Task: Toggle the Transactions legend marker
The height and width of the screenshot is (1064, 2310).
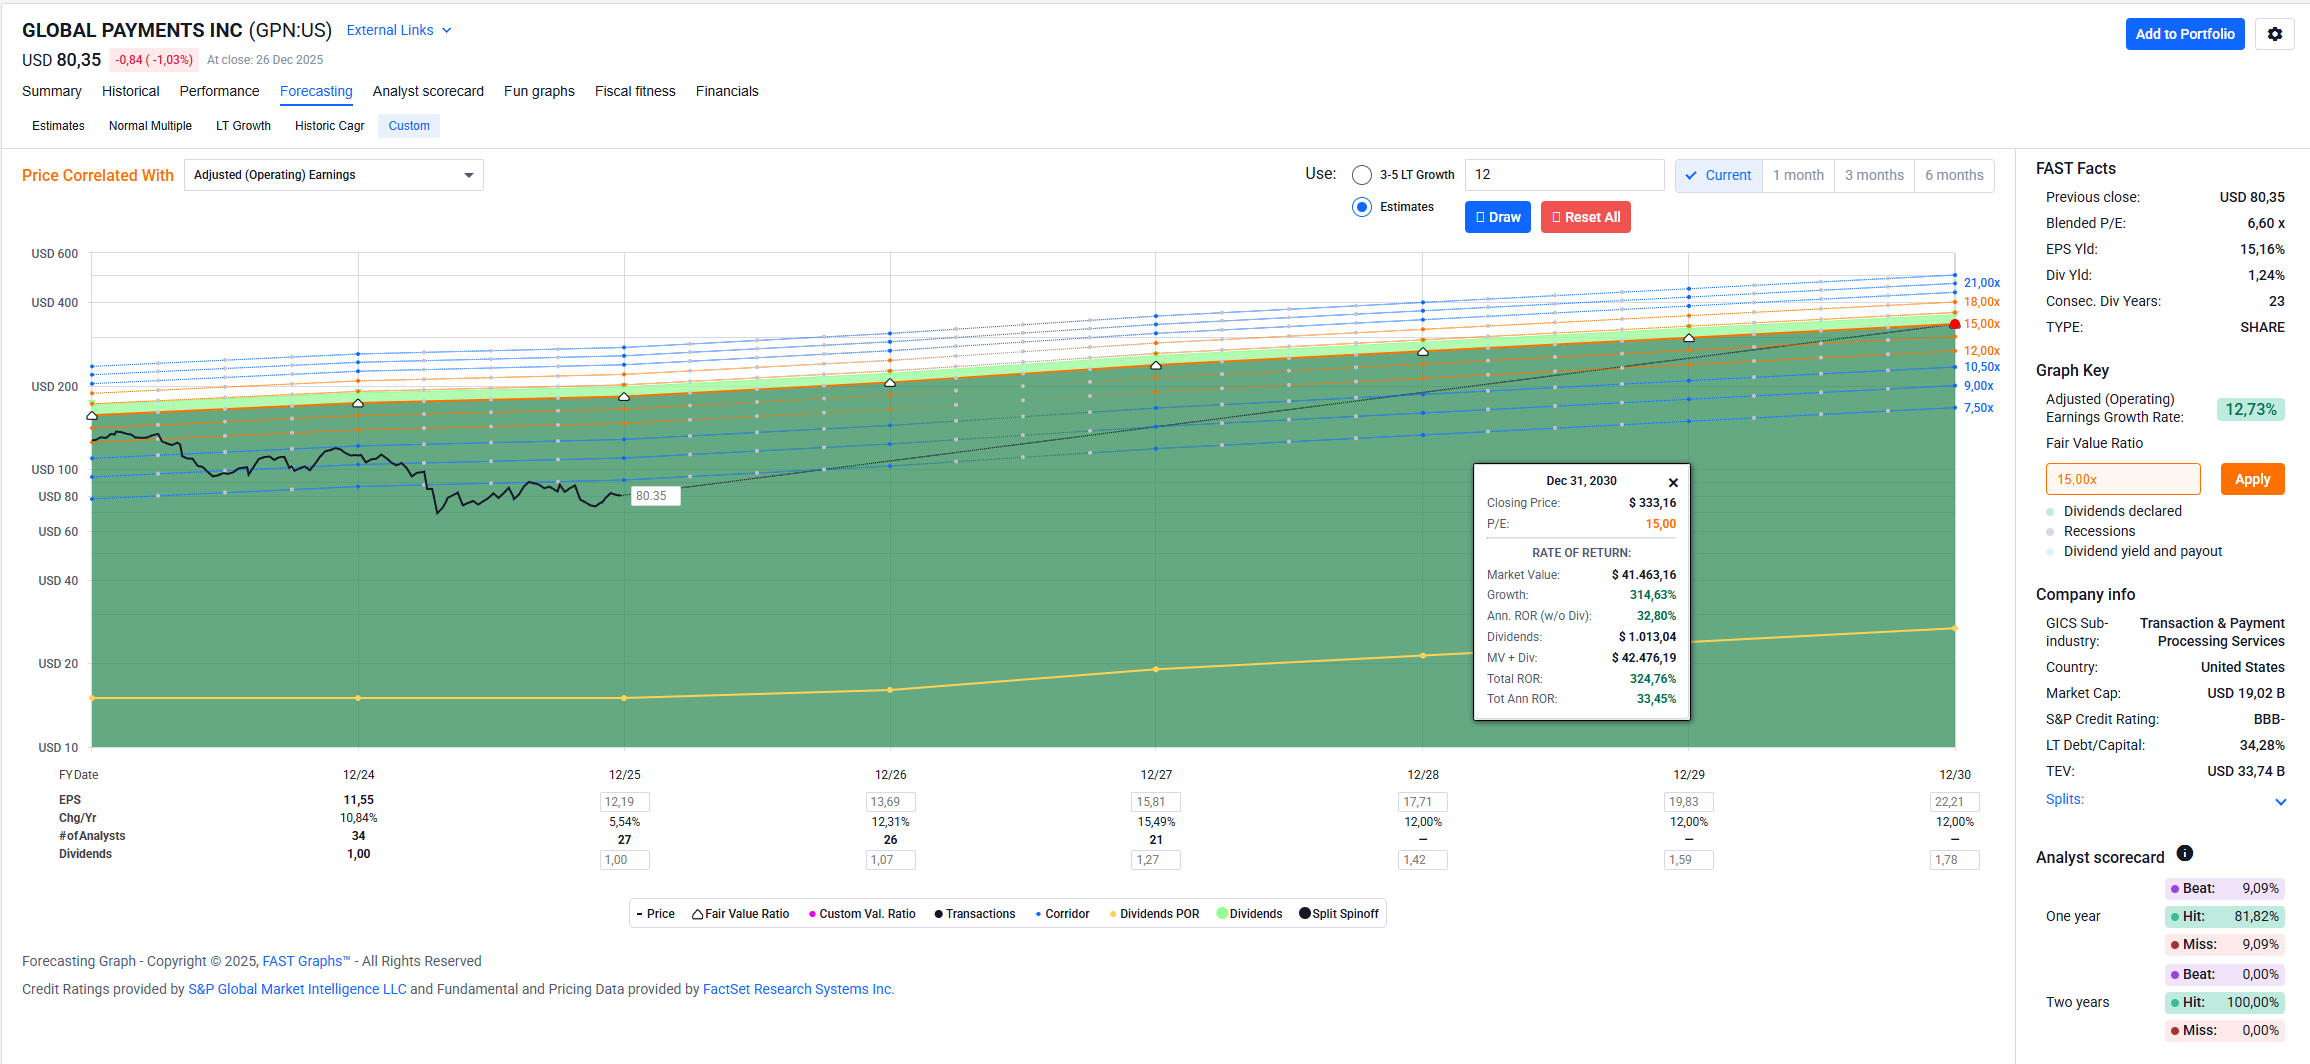Action: point(938,914)
